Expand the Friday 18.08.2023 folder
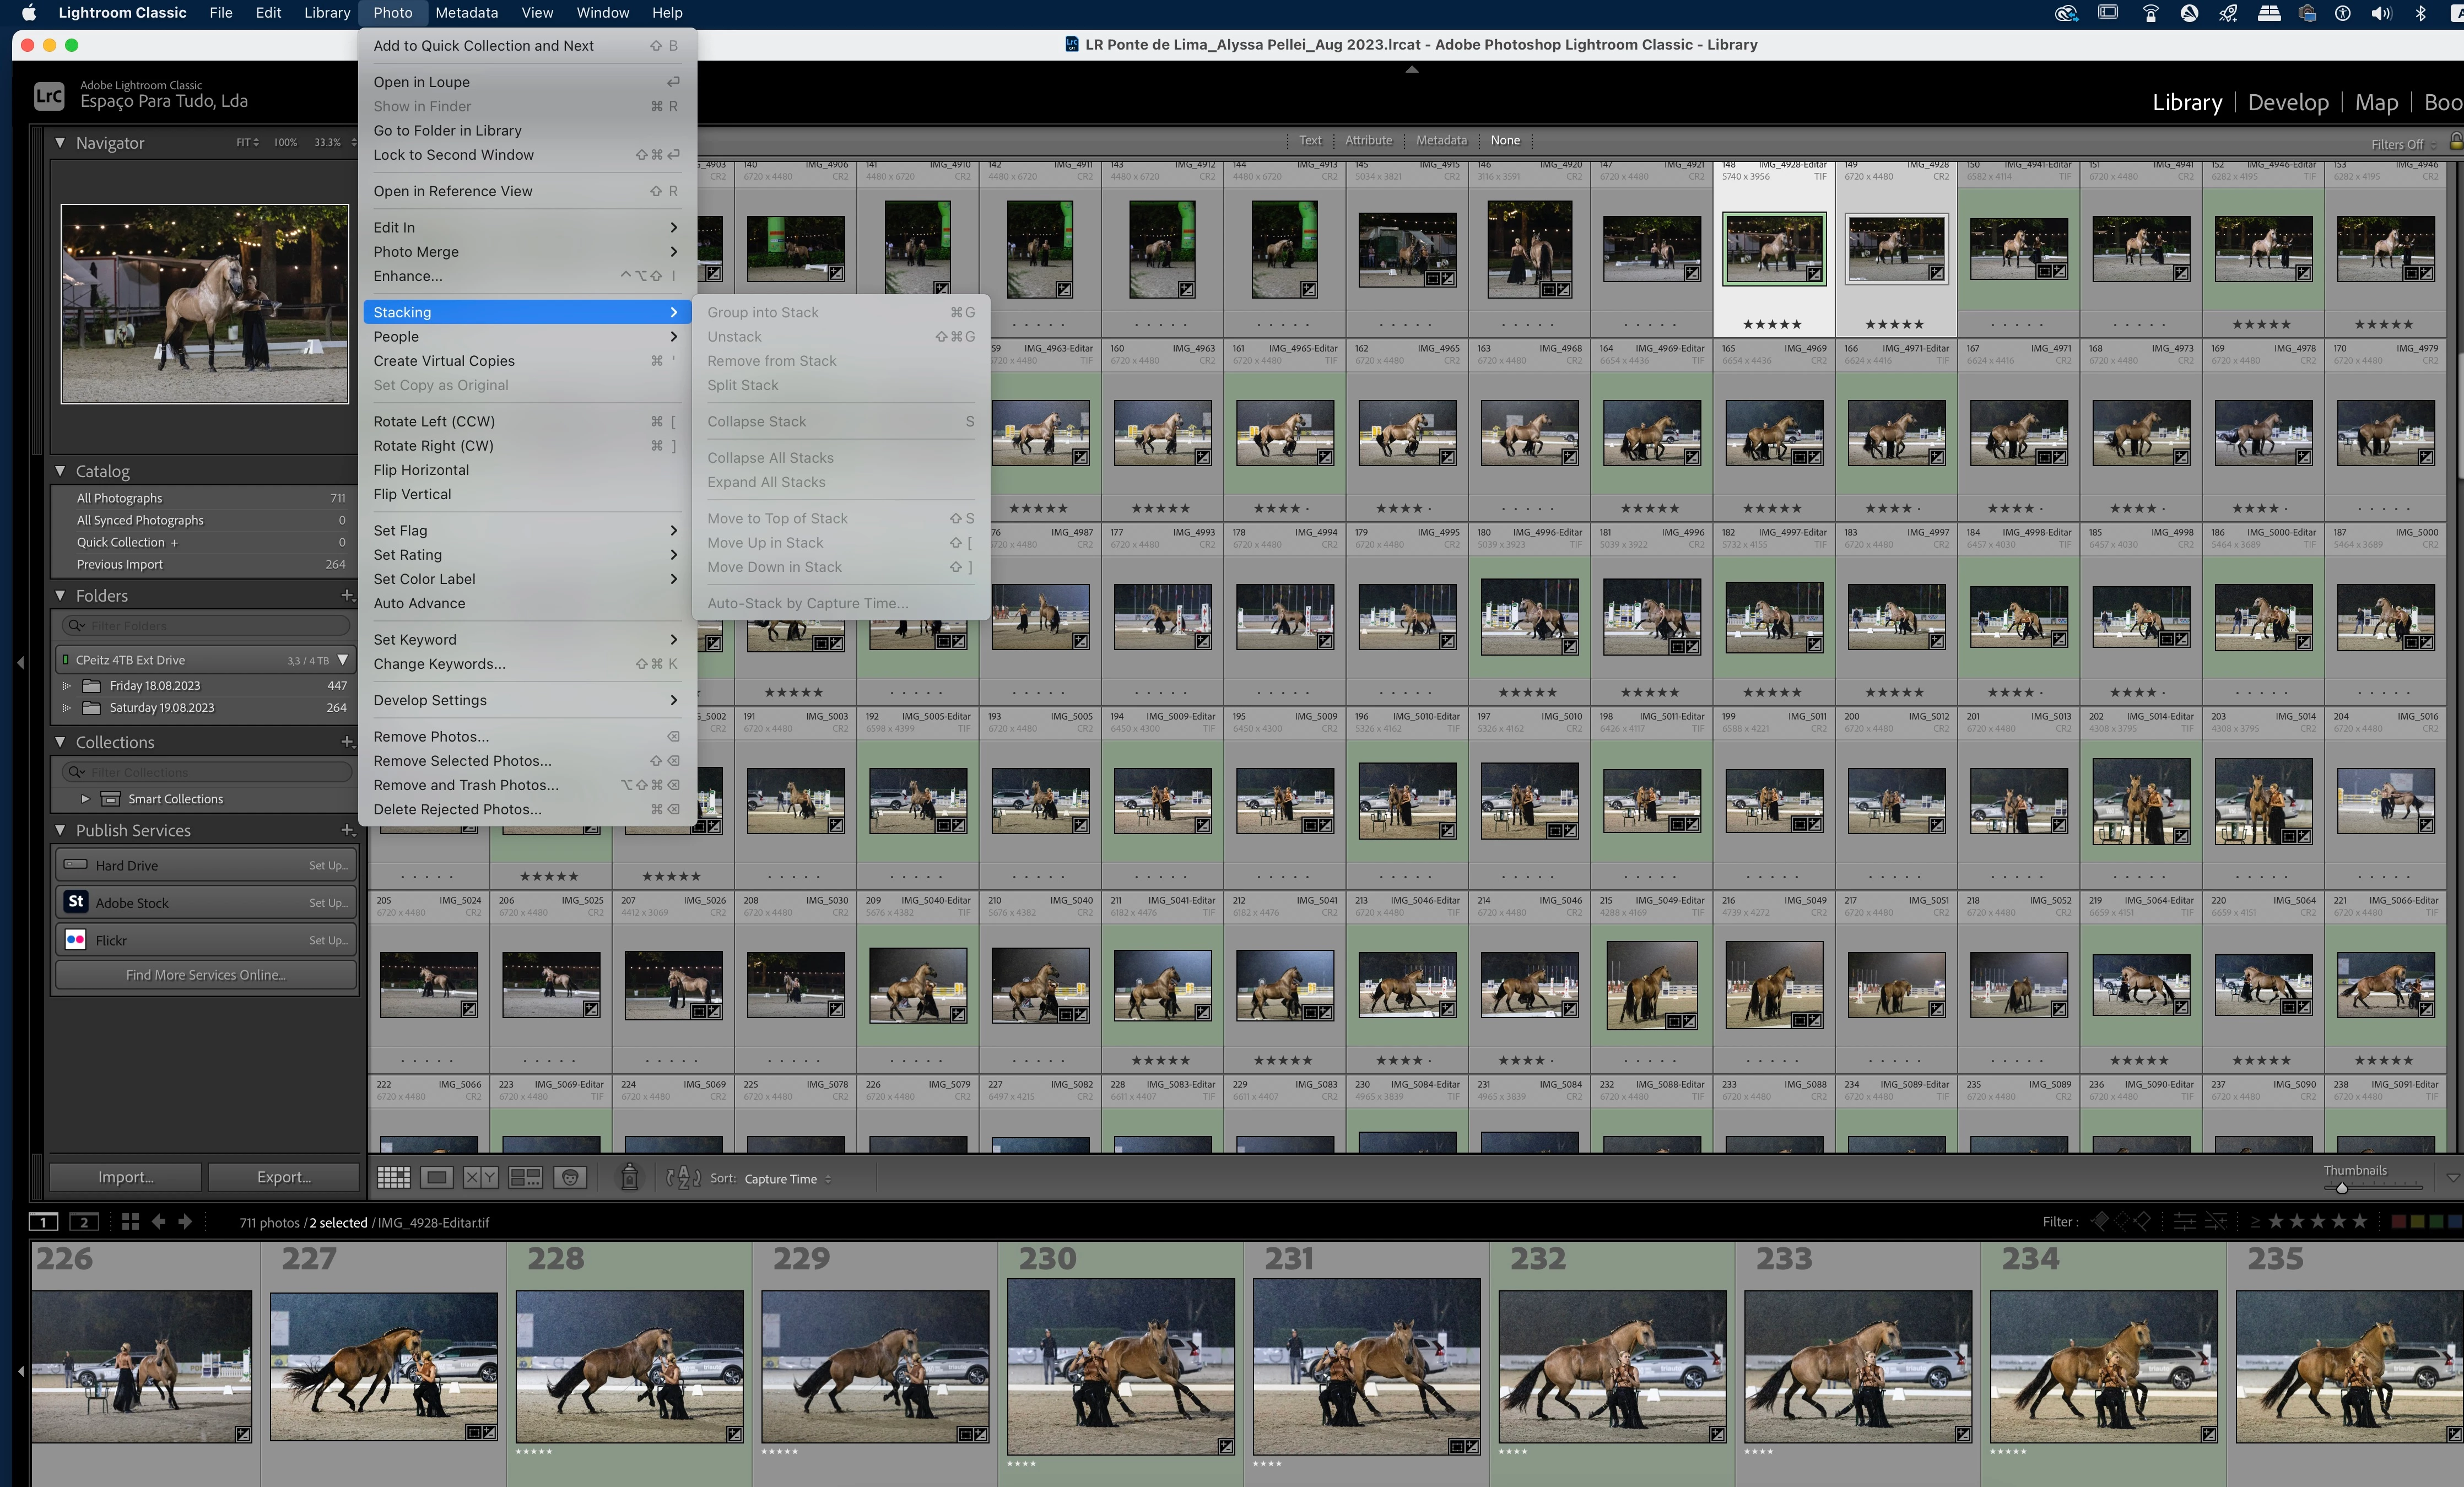Image resolution: width=2464 pixels, height=1487 pixels. coord(67,686)
